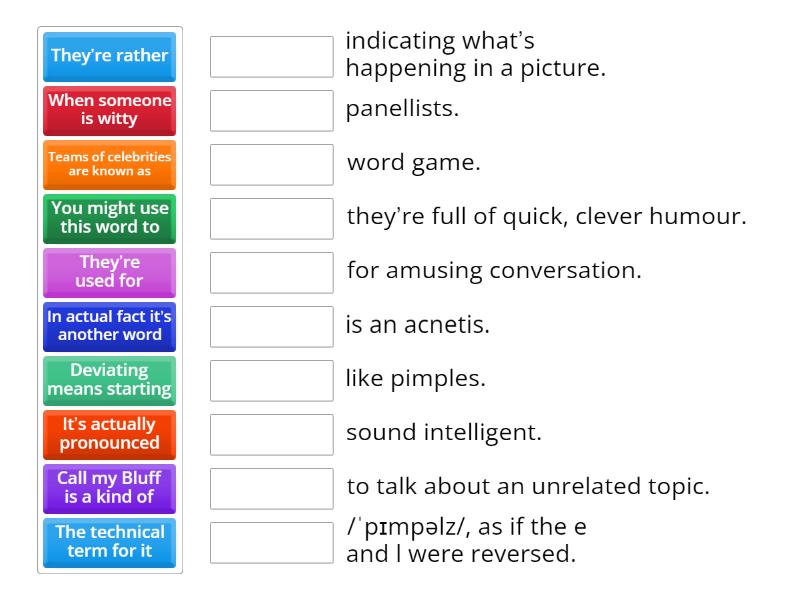Click the 'They're used for' tile
800x600 pixels.
(x=109, y=273)
